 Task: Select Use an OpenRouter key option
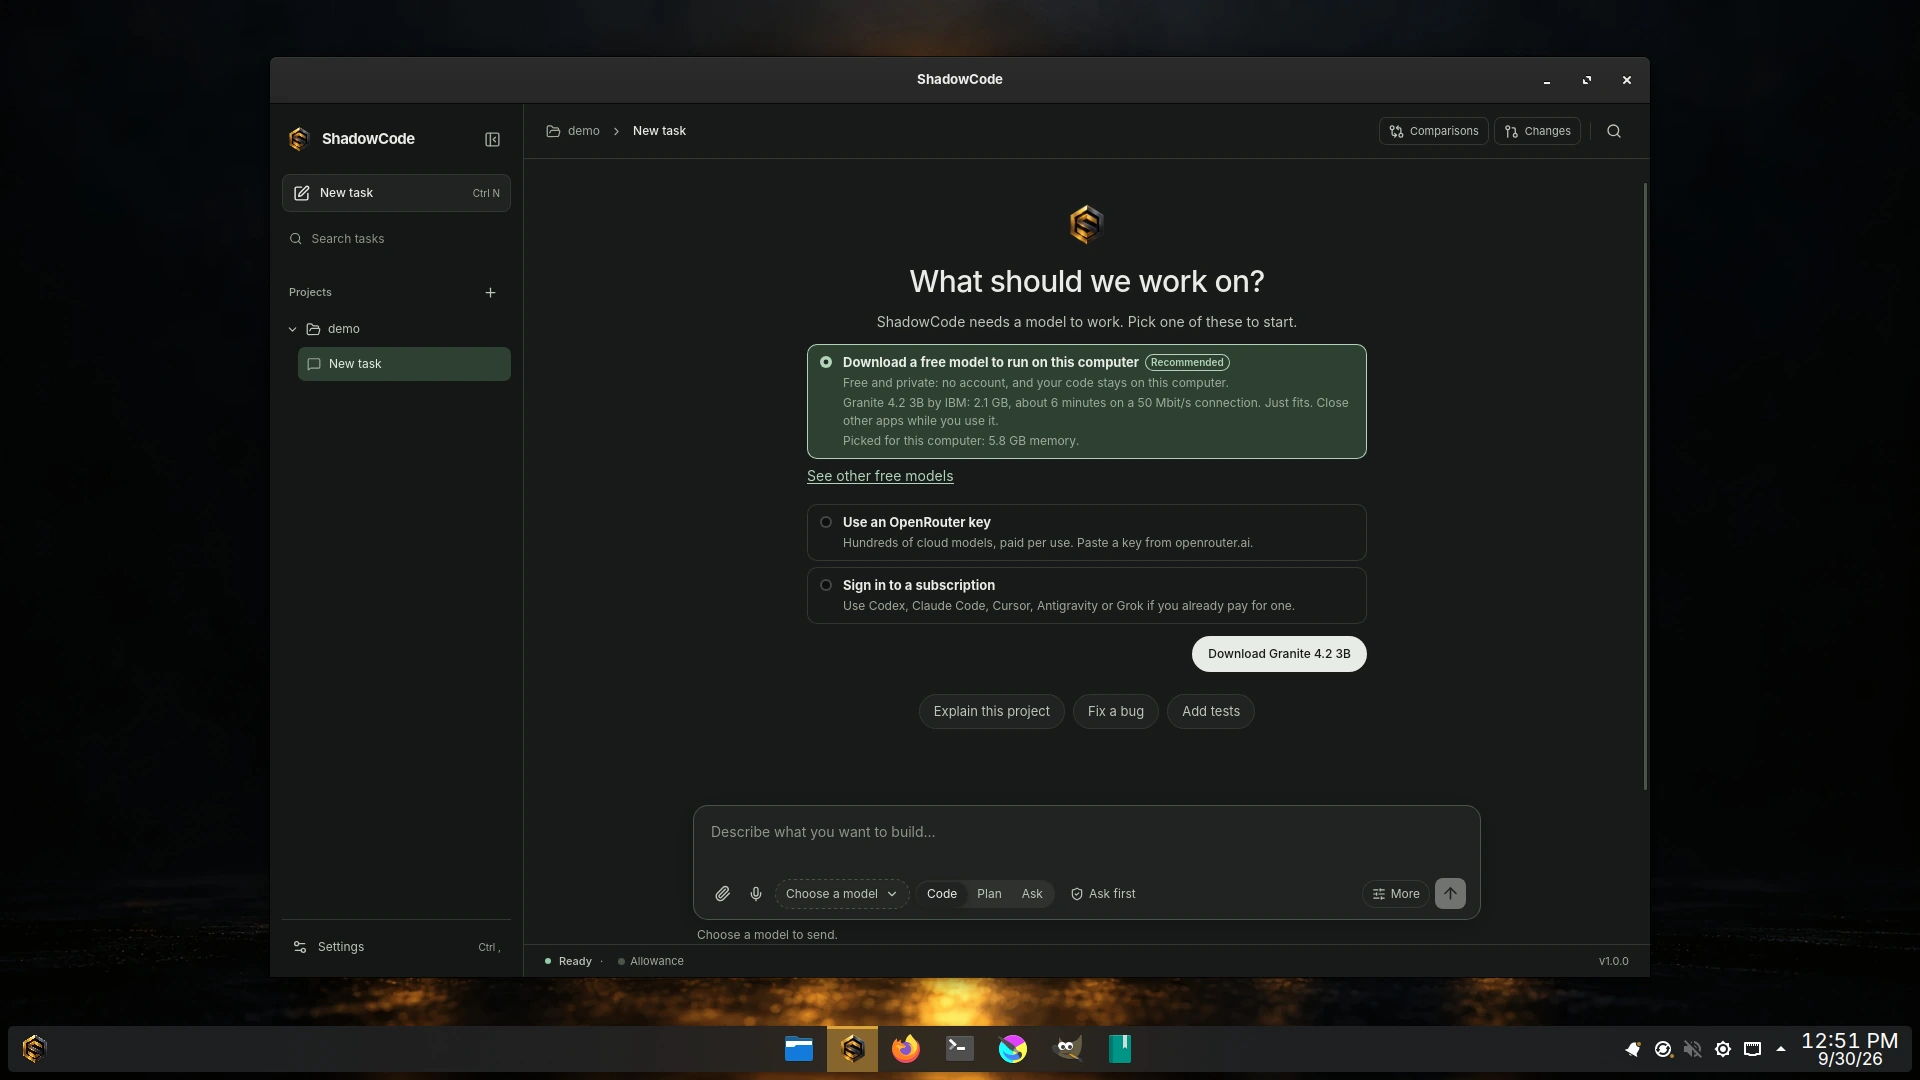tap(1086, 532)
